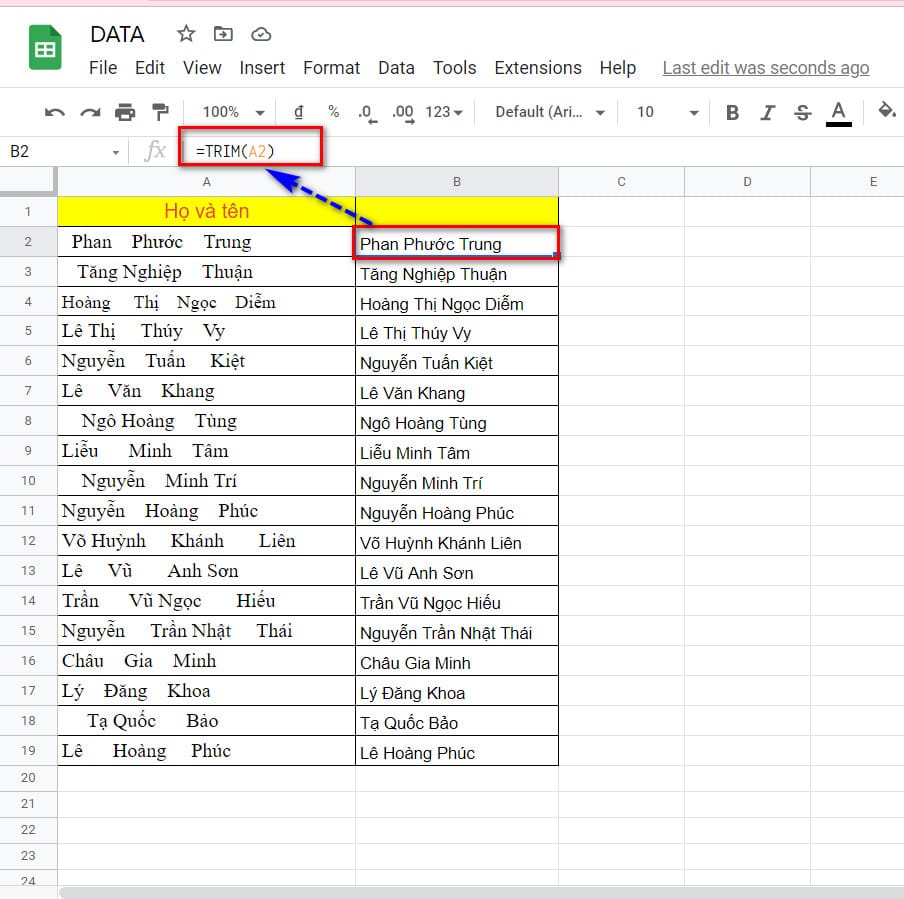Expand the Default font dropdown

550,112
